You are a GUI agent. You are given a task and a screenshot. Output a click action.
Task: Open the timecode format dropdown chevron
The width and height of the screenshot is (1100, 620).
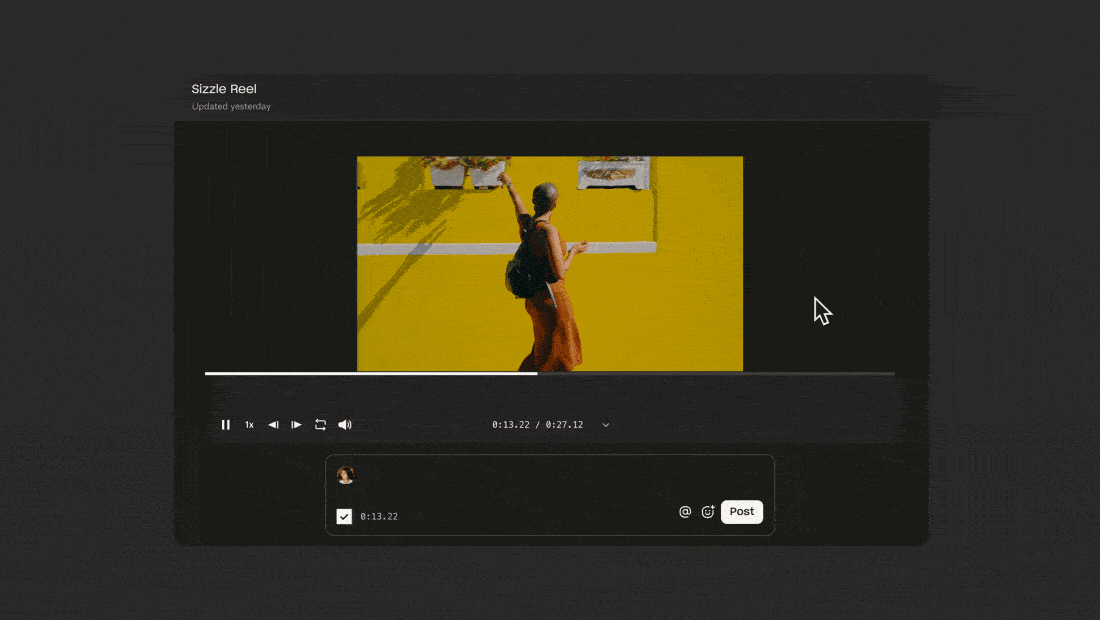click(x=606, y=425)
